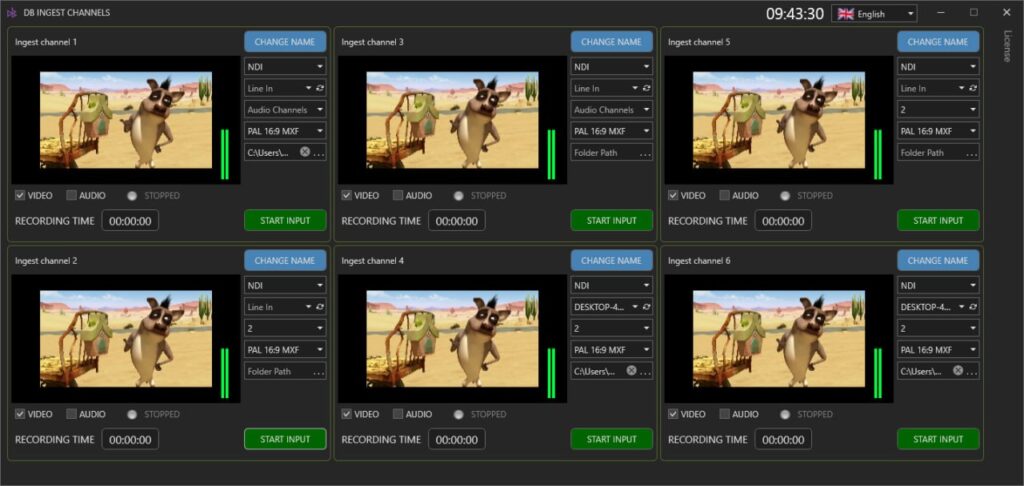
Task: Toggle VIDEO checkbox in Ingest channel 2
Action: (20, 414)
